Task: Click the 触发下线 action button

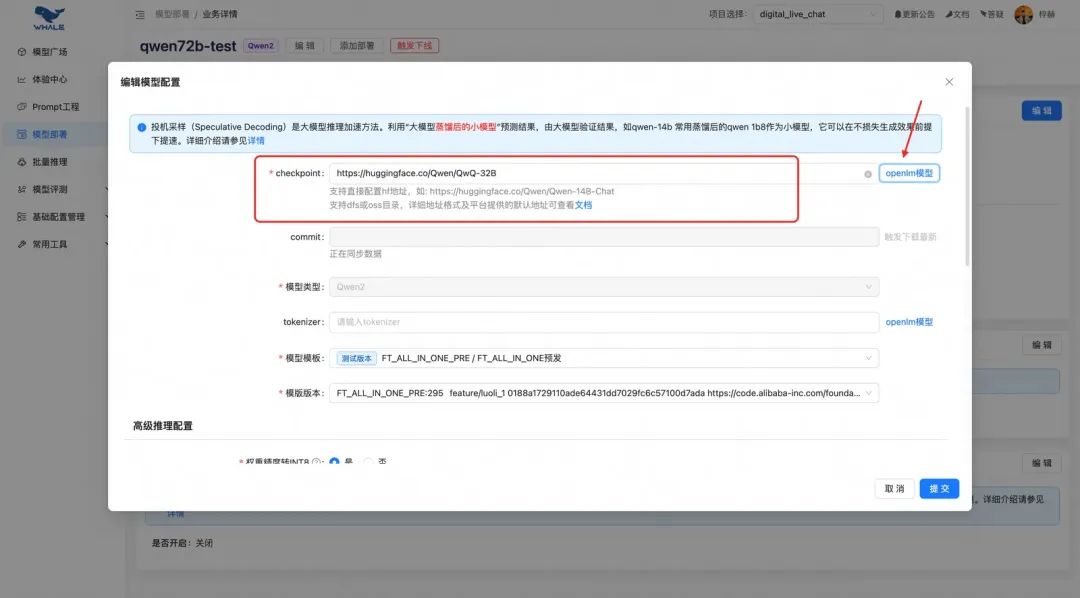Action: click(414, 45)
